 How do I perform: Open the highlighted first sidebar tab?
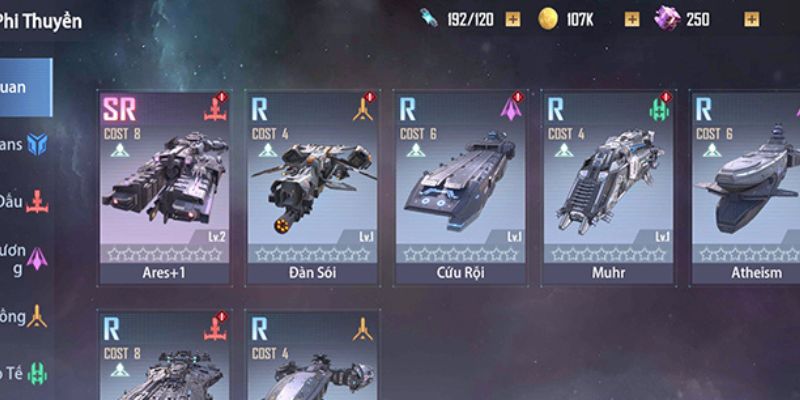(26, 87)
